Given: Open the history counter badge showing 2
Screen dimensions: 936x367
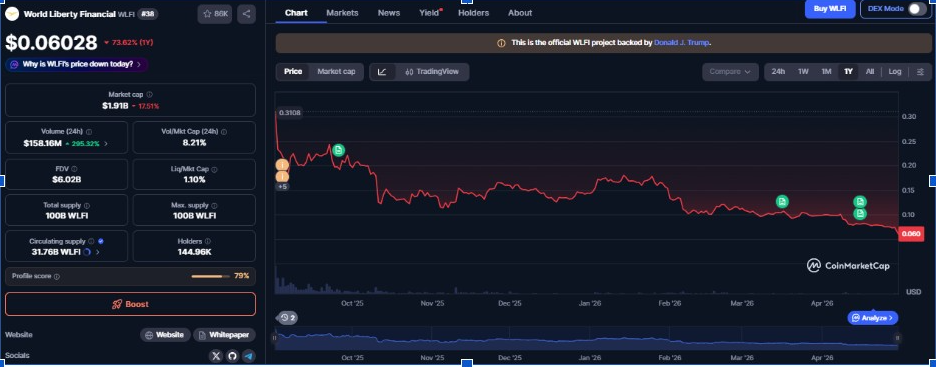Looking at the screenshot, I should (x=288, y=318).
